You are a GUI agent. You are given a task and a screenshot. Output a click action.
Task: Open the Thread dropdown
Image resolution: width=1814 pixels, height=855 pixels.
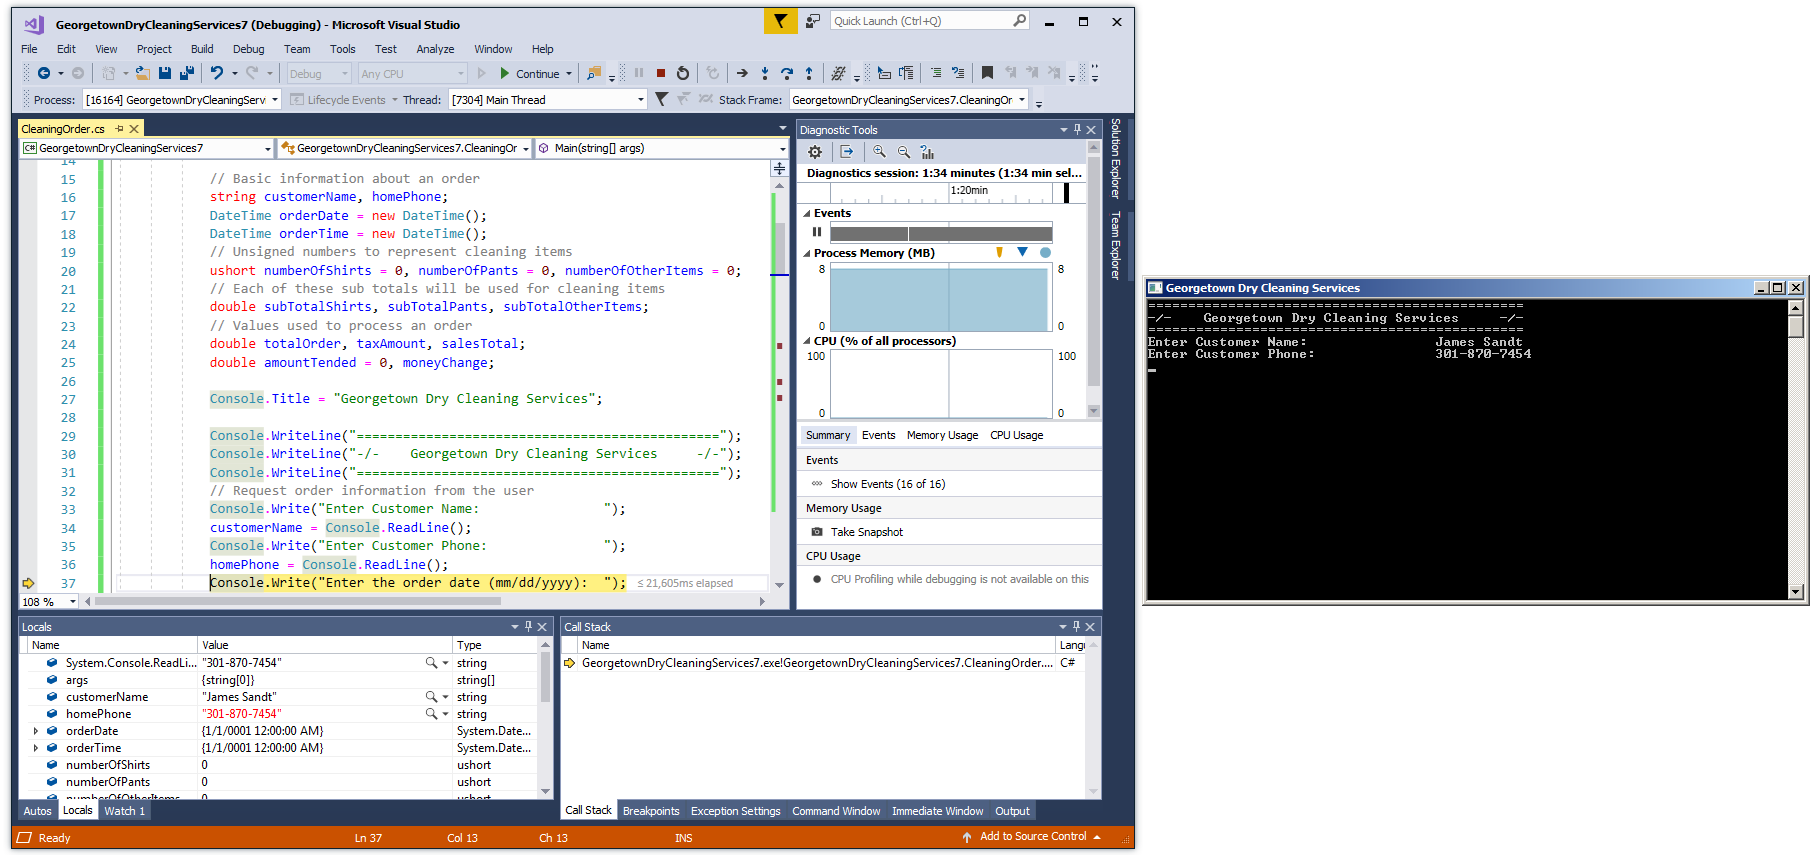pyautogui.click(x=548, y=99)
